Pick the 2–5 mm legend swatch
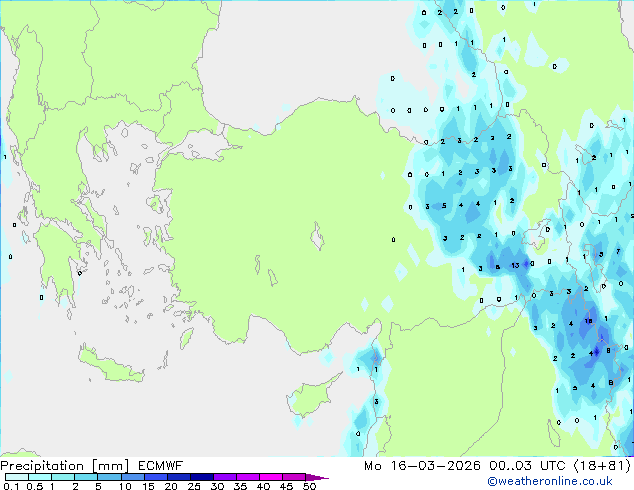 pyautogui.click(x=86, y=477)
